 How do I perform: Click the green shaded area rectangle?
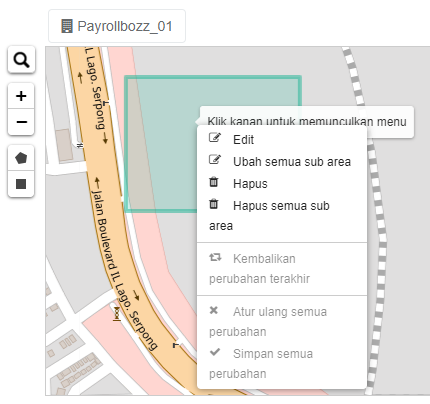coord(160,150)
